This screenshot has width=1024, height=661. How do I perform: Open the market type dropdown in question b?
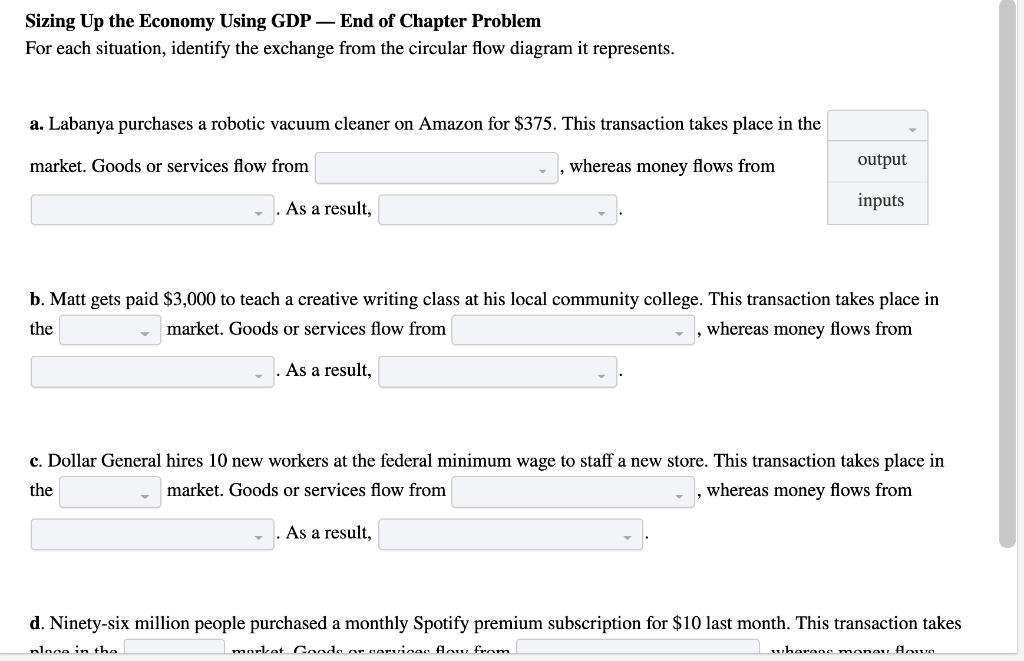pos(109,329)
